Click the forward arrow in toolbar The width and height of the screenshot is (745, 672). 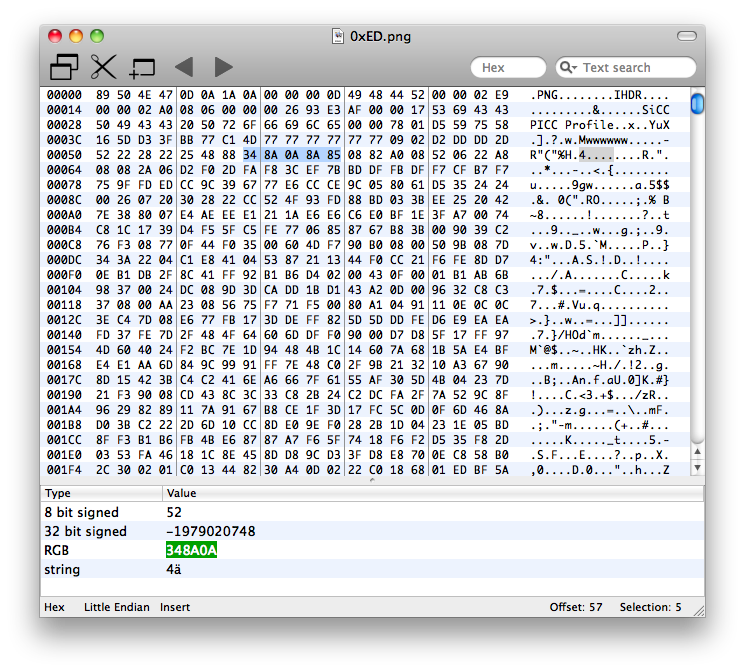click(x=223, y=67)
